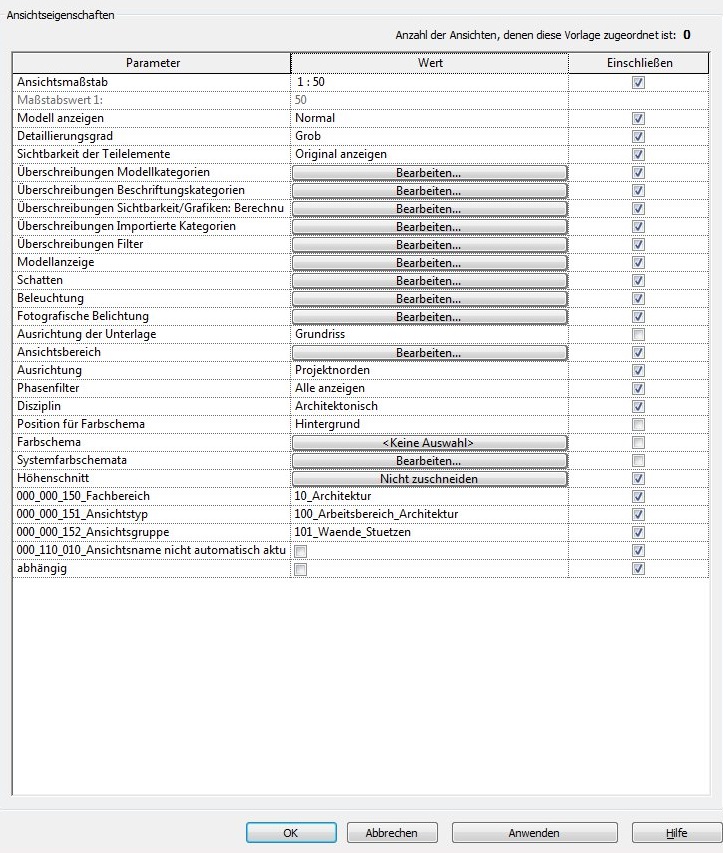Image resolution: width=723 pixels, height=853 pixels.
Task: Open Bearbeiten for Überschreibungen Filter
Action: point(429,245)
